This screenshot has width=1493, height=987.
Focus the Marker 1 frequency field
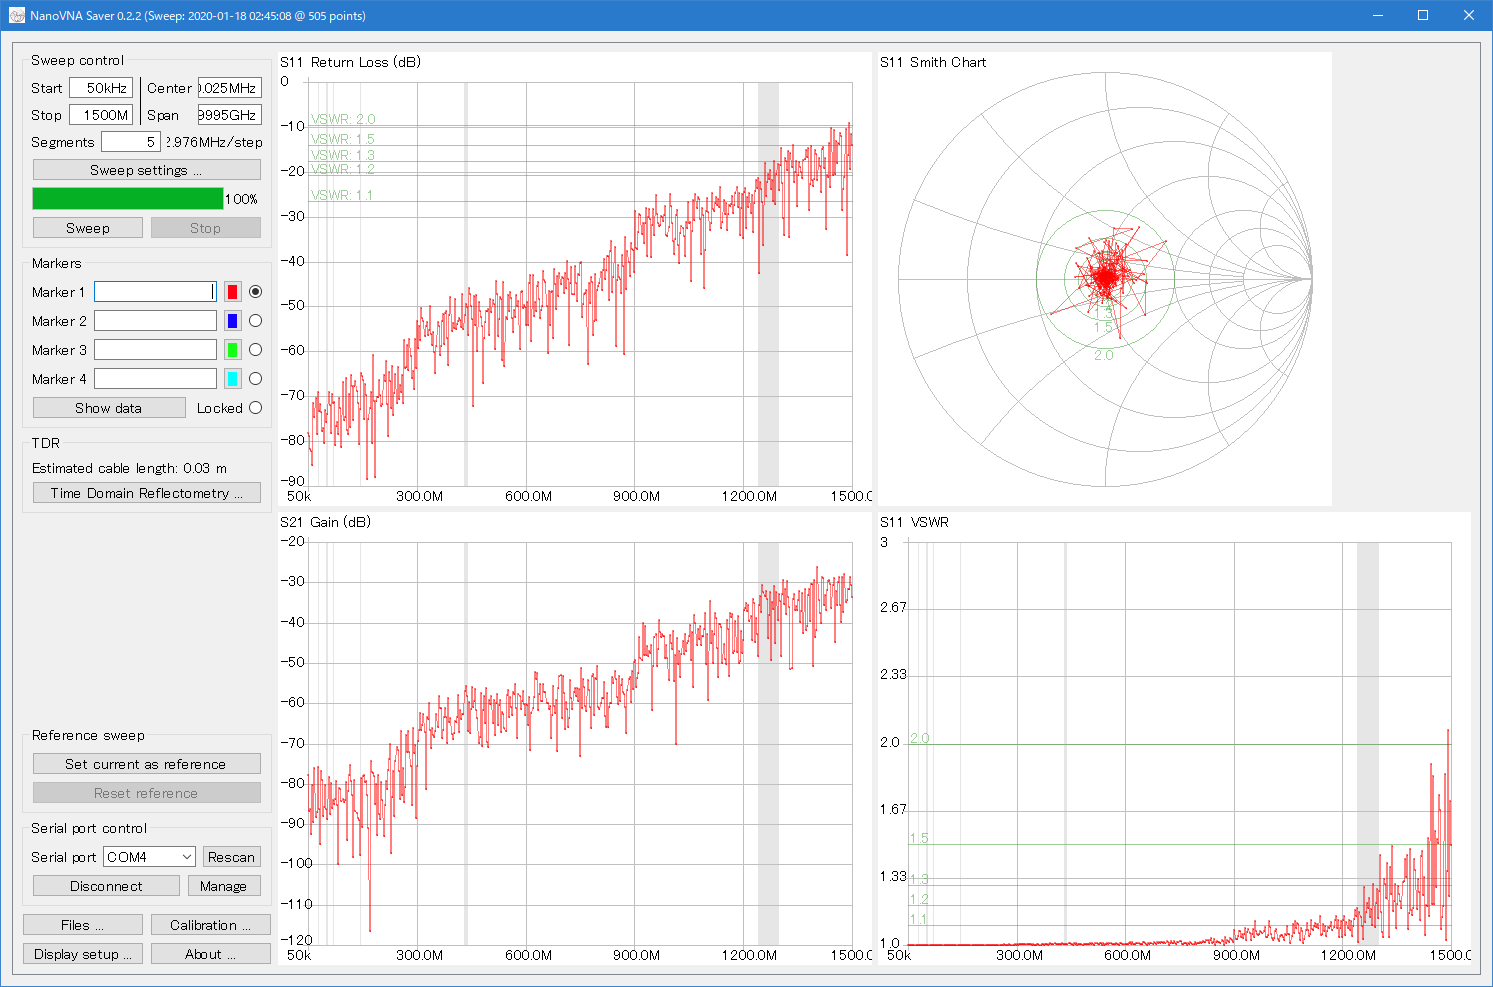pyautogui.click(x=156, y=292)
